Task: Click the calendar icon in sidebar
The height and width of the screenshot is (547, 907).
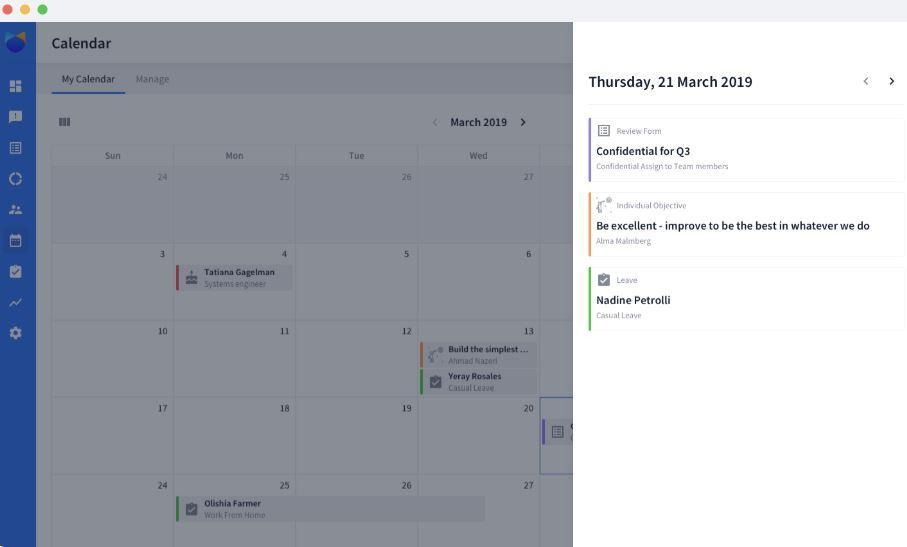Action: tap(15, 241)
